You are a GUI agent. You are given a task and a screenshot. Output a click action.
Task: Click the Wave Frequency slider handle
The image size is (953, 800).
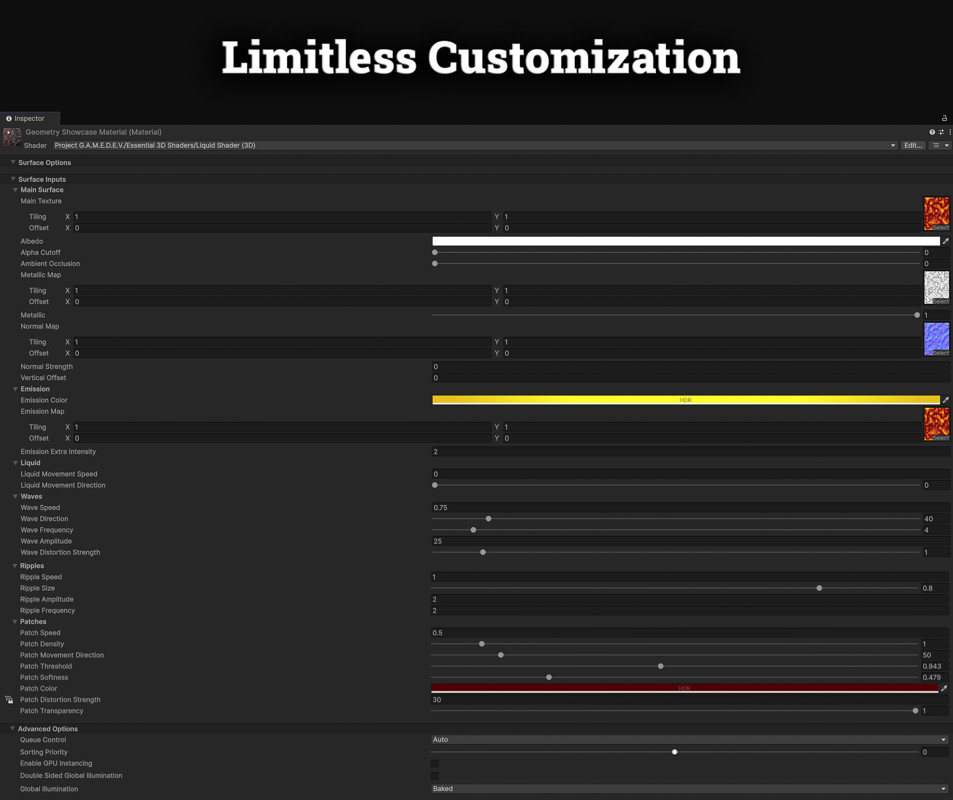tap(473, 530)
